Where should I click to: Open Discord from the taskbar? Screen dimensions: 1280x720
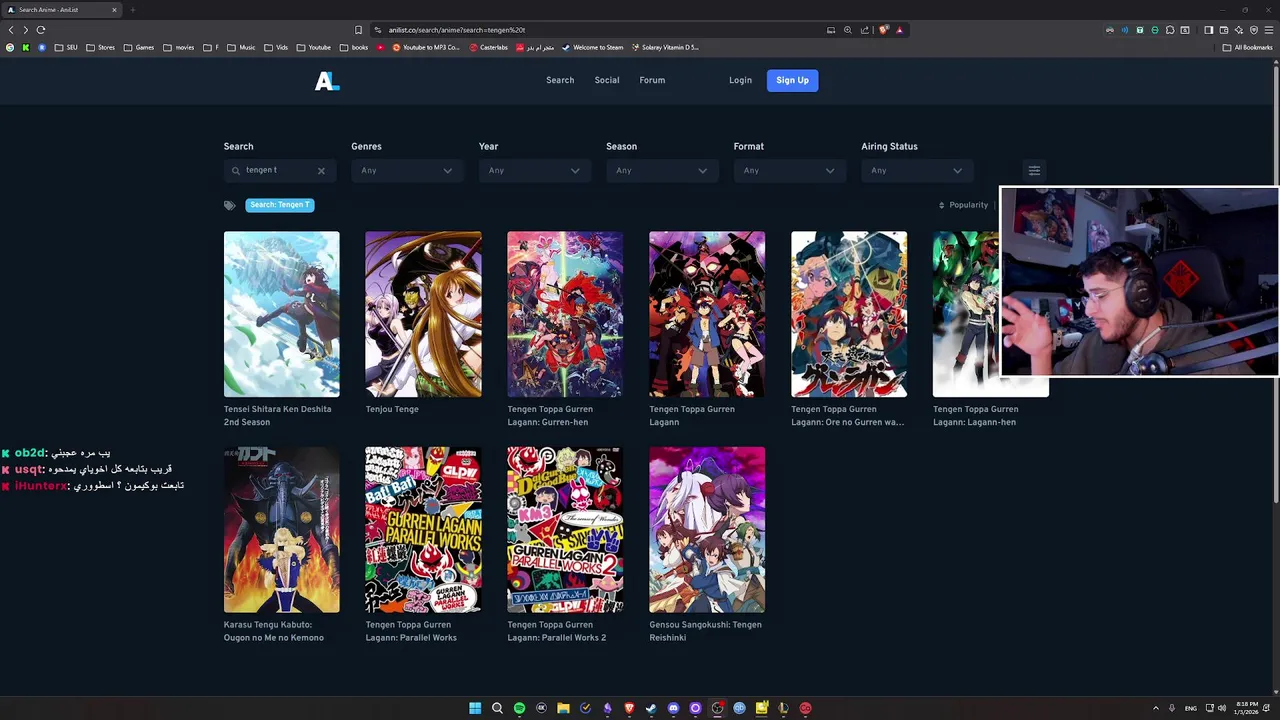[673, 708]
